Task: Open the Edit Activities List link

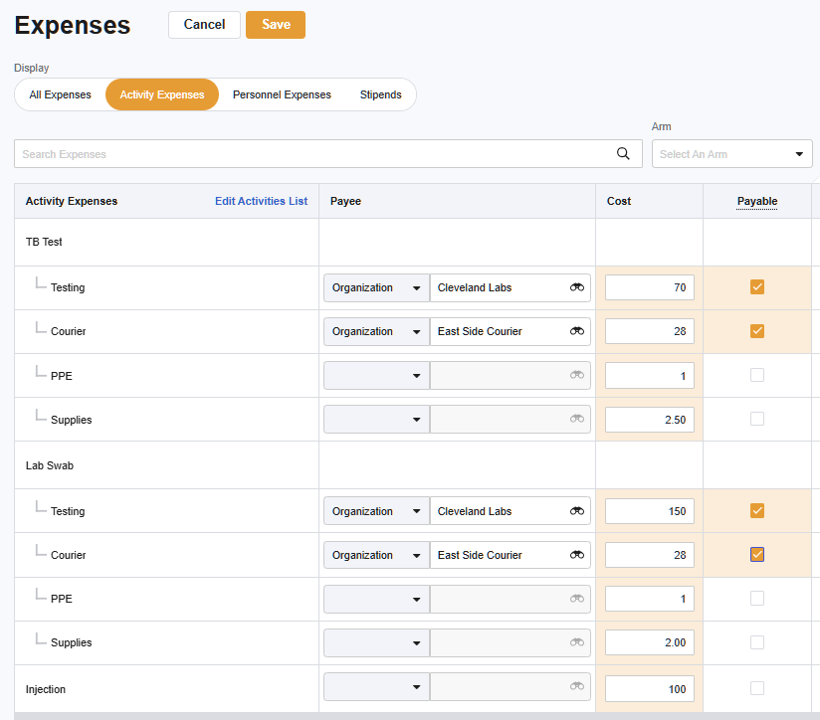Action: [x=261, y=201]
